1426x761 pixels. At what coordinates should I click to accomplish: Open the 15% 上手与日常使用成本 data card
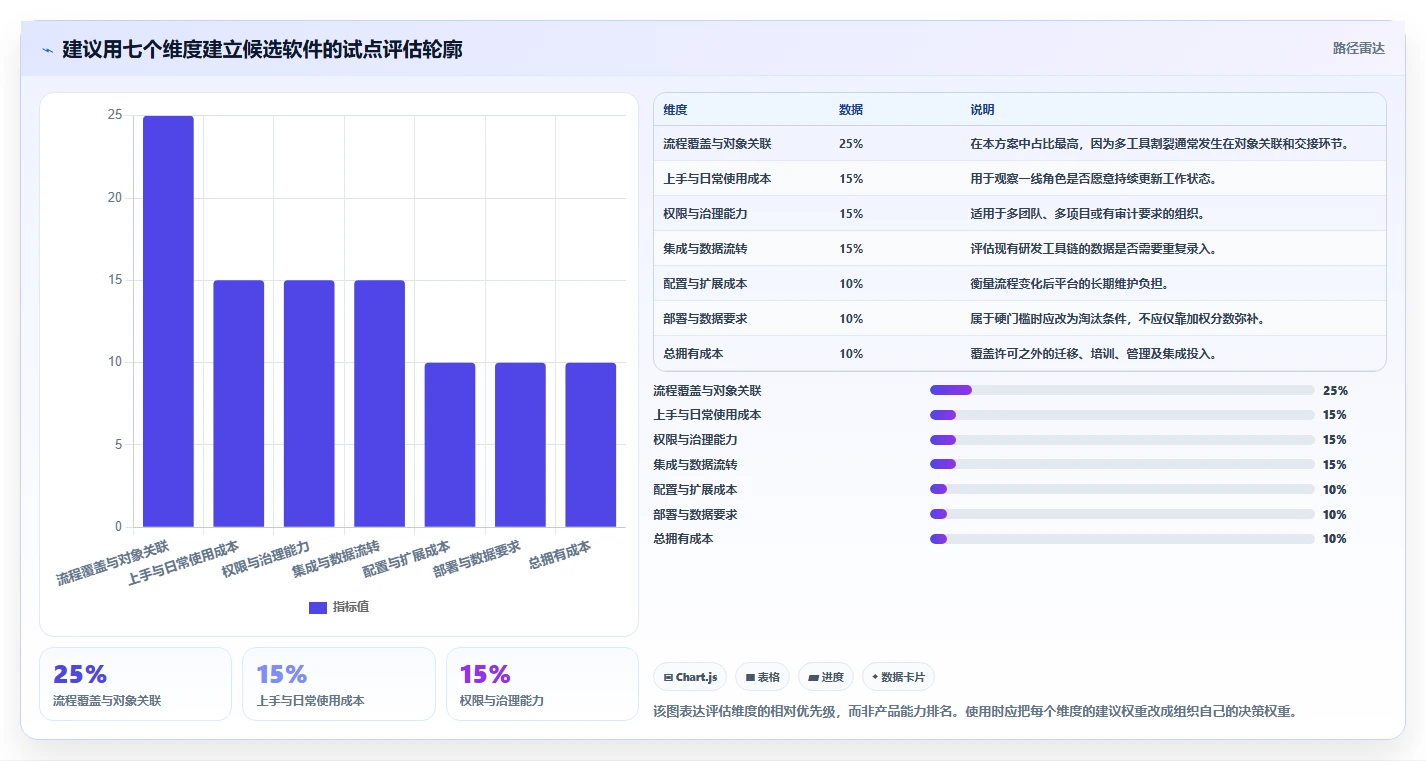tap(339, 684)
